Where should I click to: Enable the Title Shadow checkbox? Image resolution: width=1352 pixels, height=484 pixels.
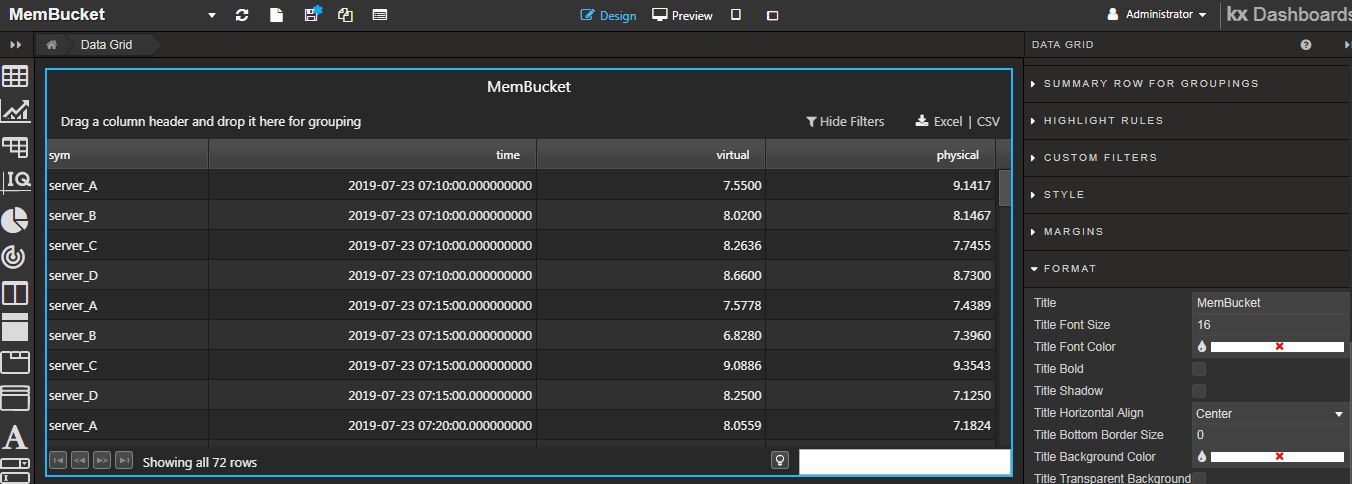coord(1199,391)
